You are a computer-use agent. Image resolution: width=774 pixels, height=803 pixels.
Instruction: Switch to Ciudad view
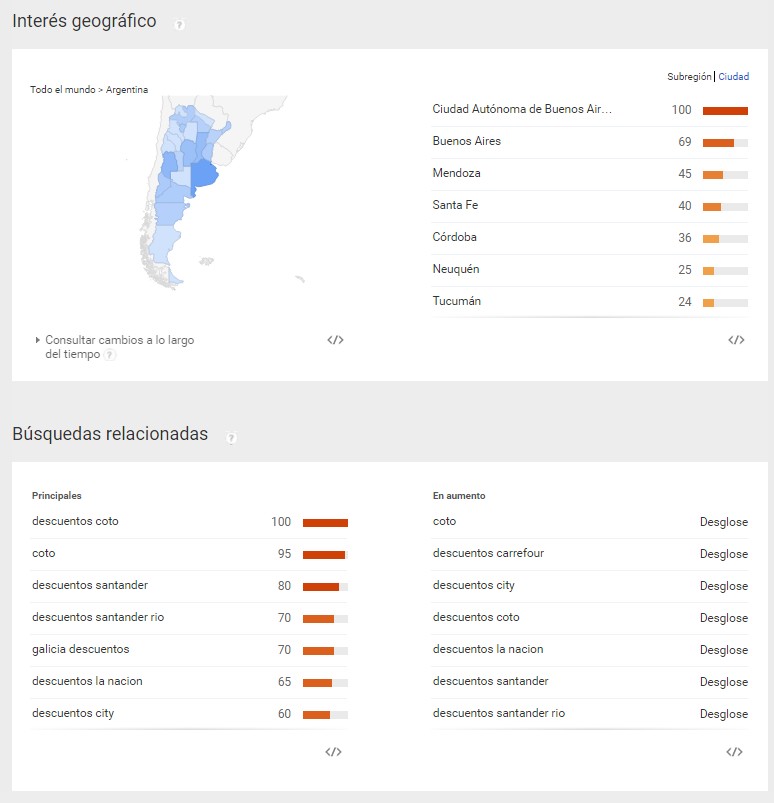[733, 77]
